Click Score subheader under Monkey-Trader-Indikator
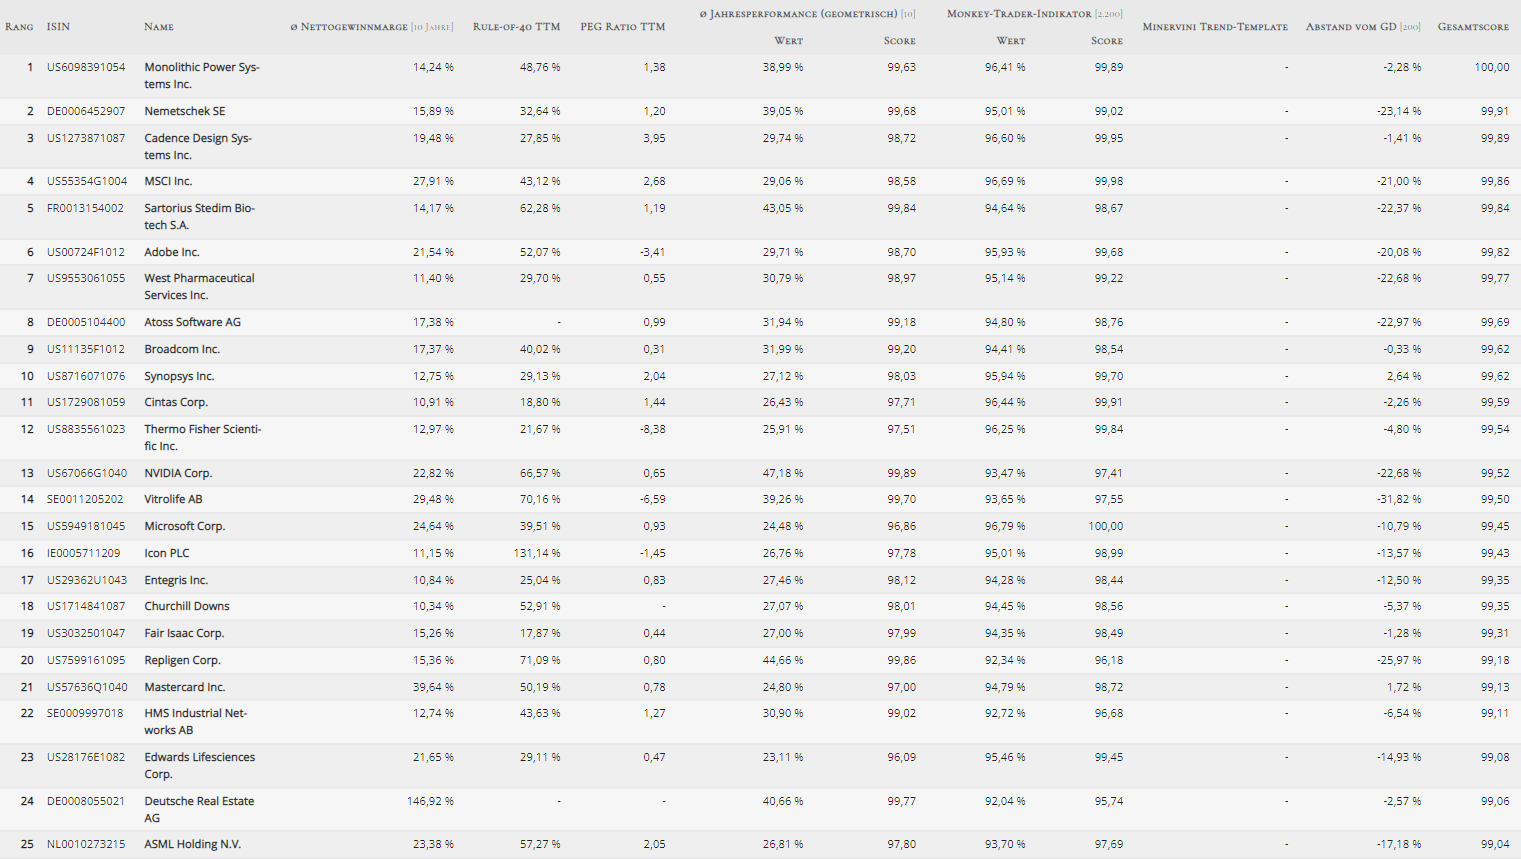 tap(1107, 41)
